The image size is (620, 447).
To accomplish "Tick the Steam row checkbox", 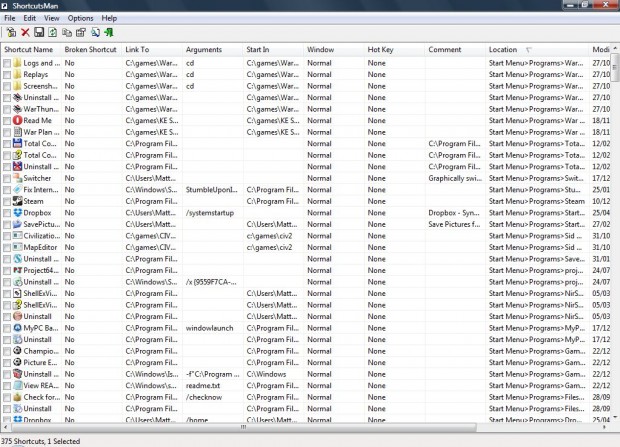I will (7, 201).
